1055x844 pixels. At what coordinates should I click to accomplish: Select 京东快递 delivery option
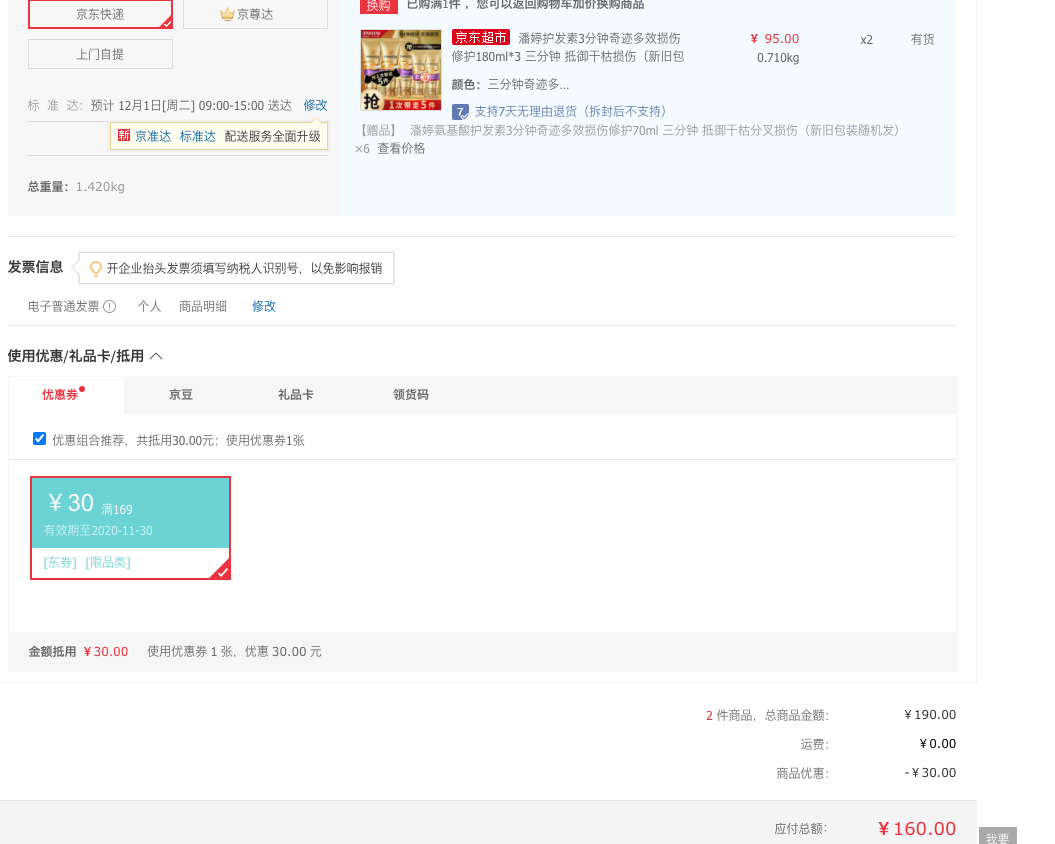click(x=100, y=13)
